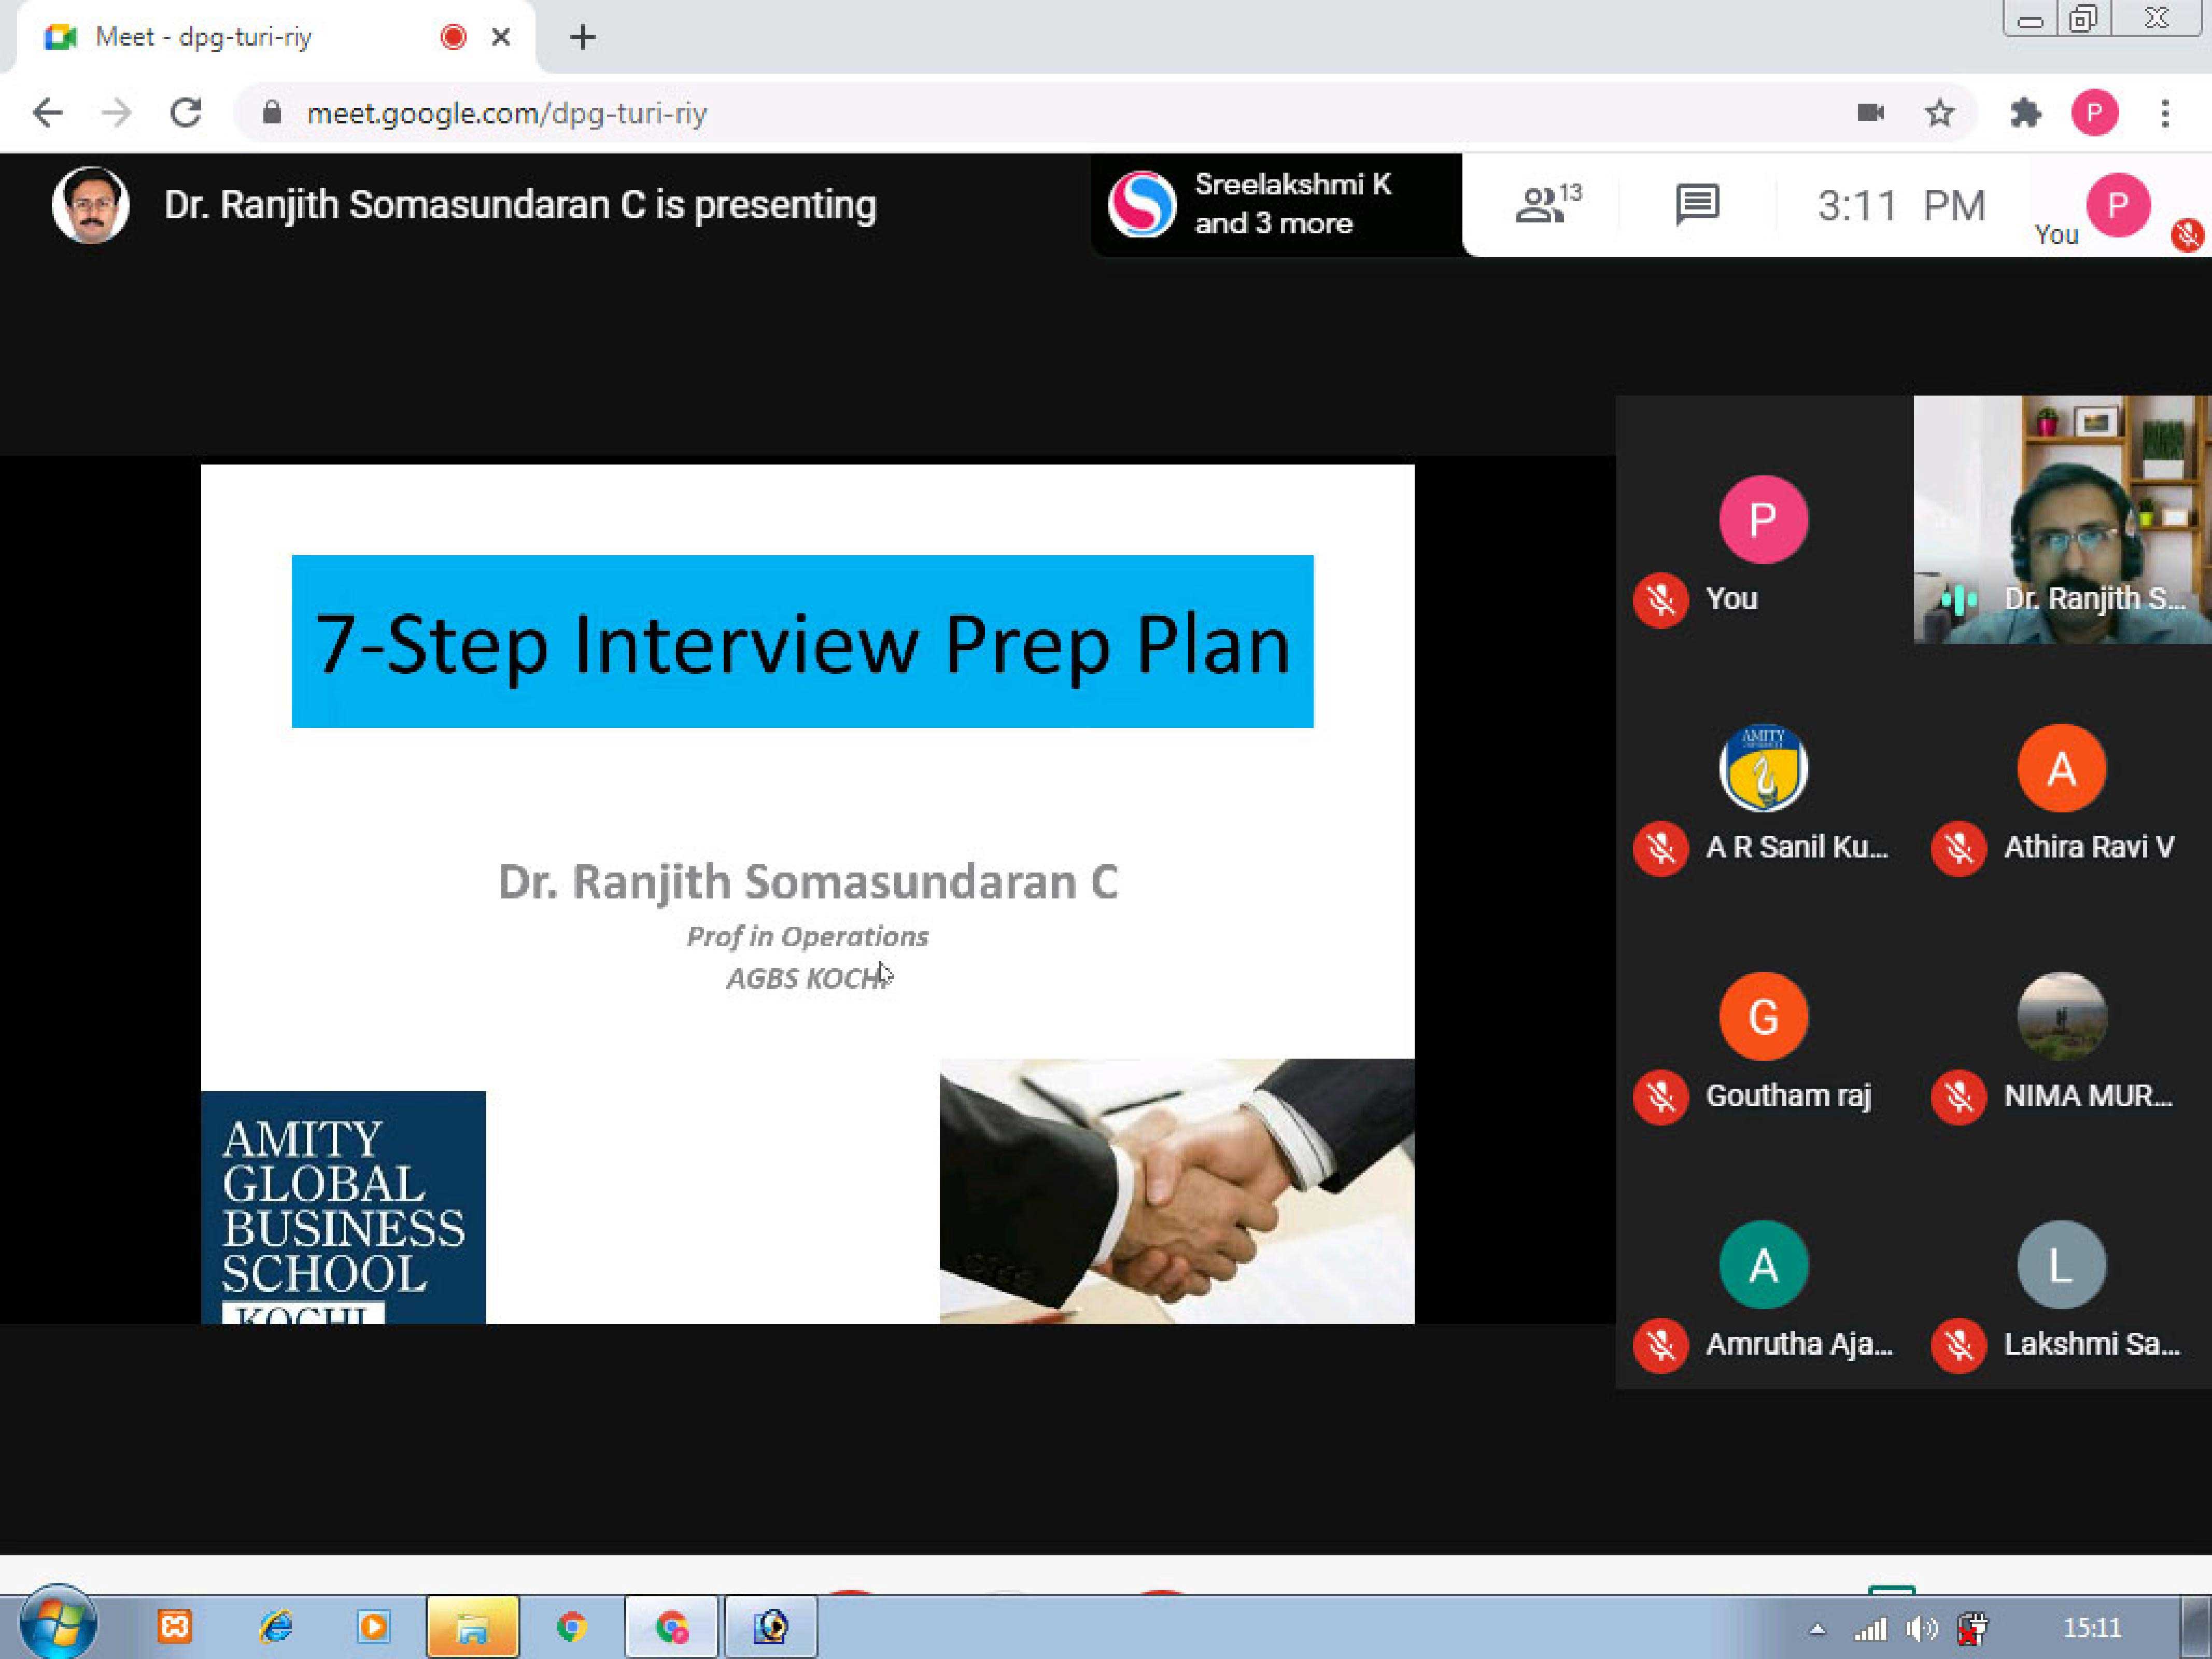This screenshot has width=2212, height=1659.
Task: Click muted mic icon for Athira Ravi V
Action: 1958,848
